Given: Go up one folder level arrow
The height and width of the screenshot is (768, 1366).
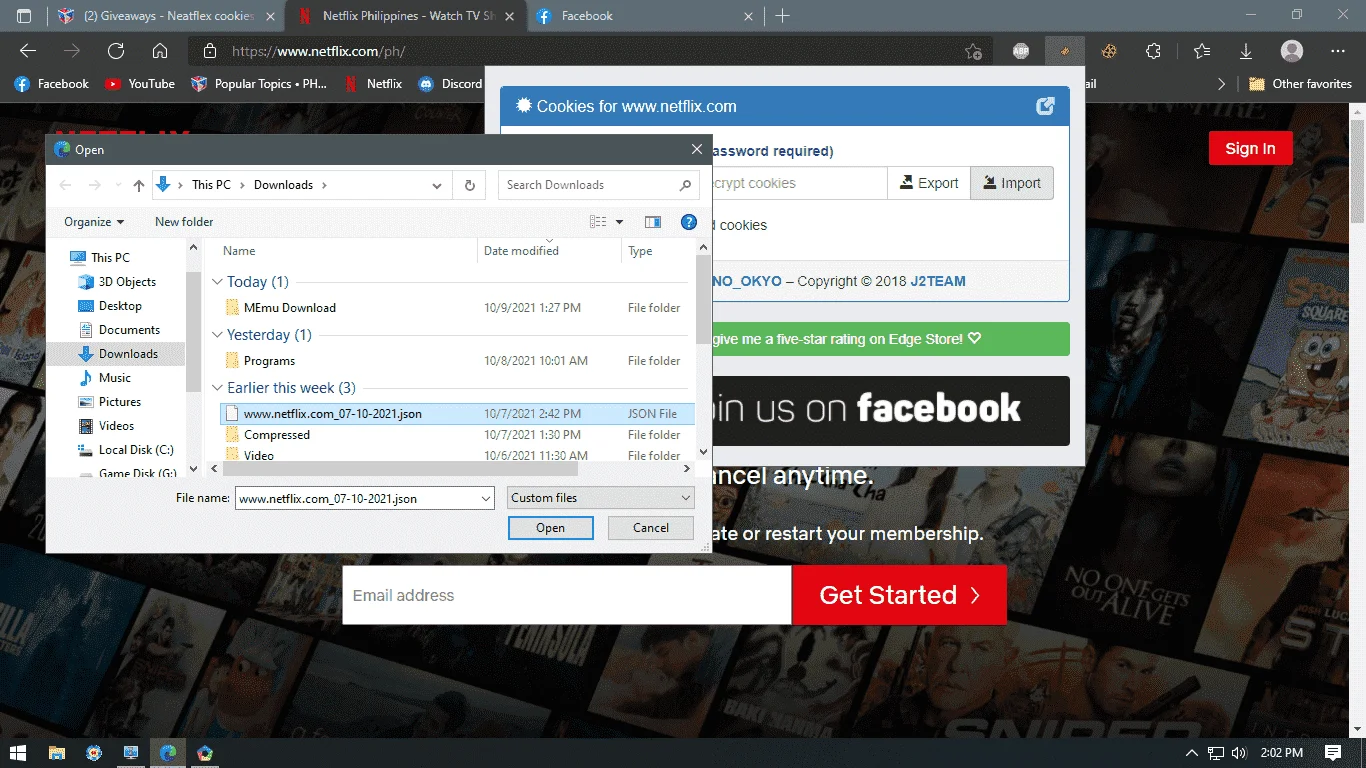Looking at the screenshot, I should pyautogui.click(x=139, y=185).
